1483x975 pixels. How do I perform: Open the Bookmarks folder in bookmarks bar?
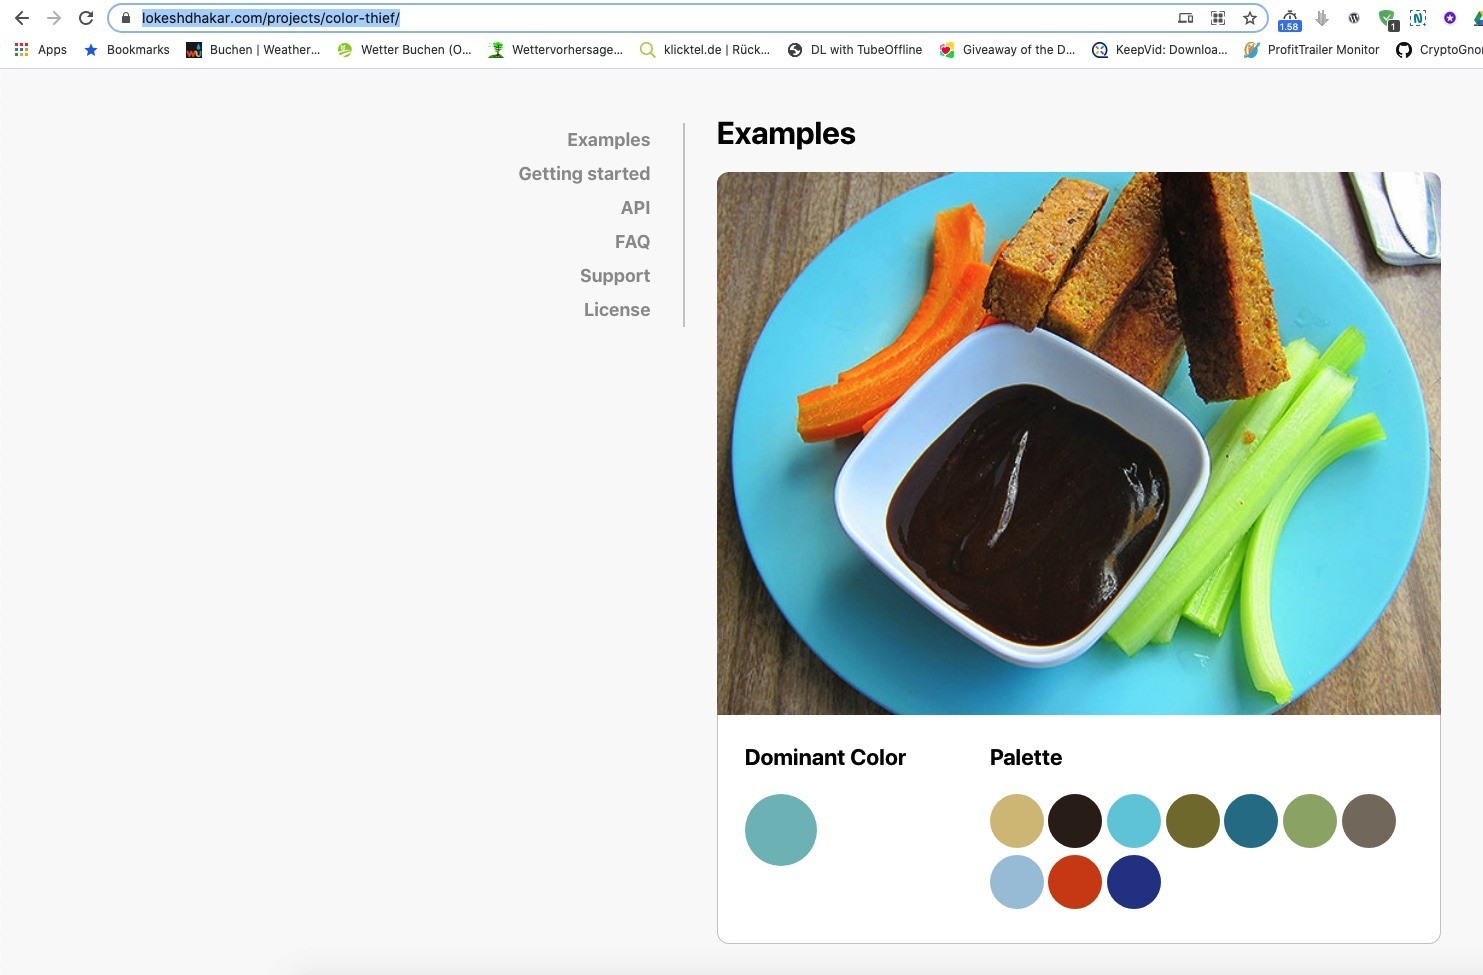[x=126, y=49]
